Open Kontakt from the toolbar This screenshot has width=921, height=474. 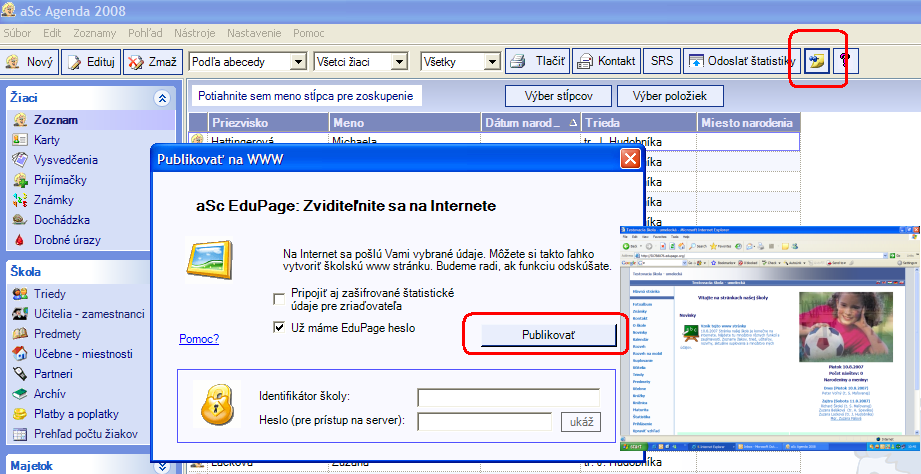coord(606,61)
